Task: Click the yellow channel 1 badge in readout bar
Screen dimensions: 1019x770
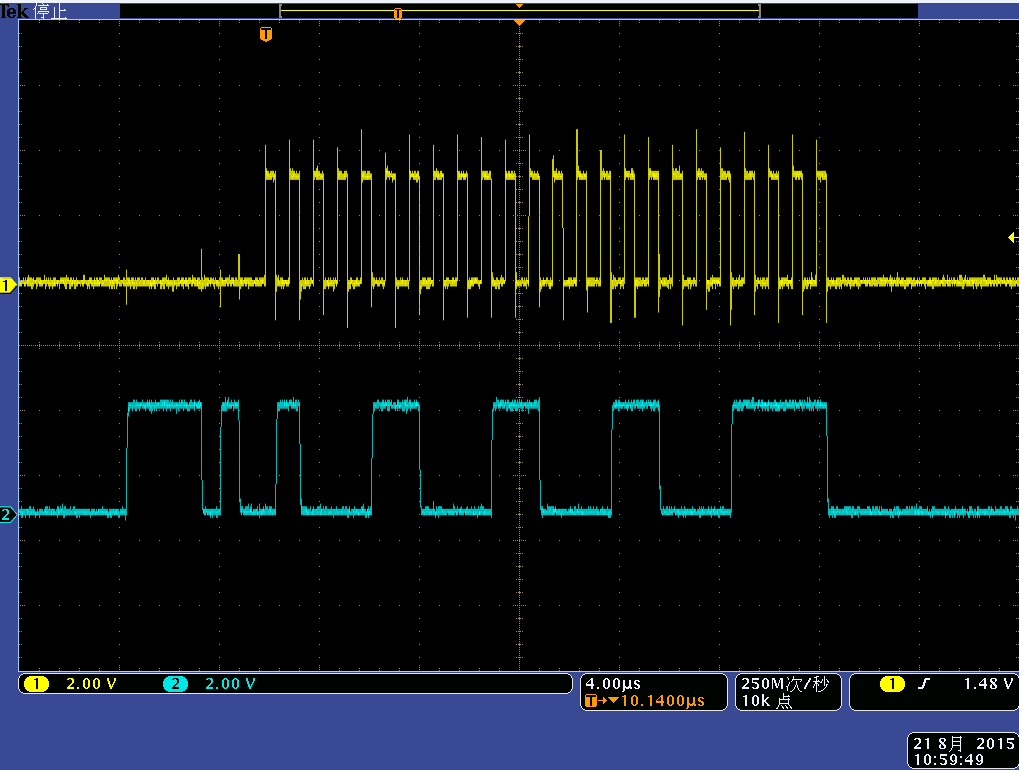Action: tap(36, 684)
